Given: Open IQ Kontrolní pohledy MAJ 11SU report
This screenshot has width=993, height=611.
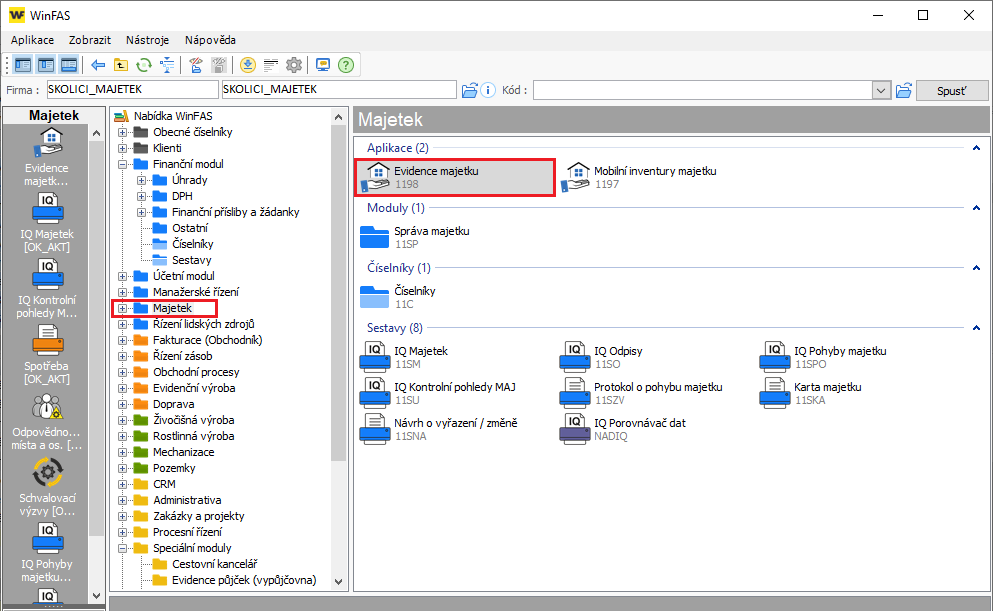Looking at the screenshot, I should coord(438,393).
